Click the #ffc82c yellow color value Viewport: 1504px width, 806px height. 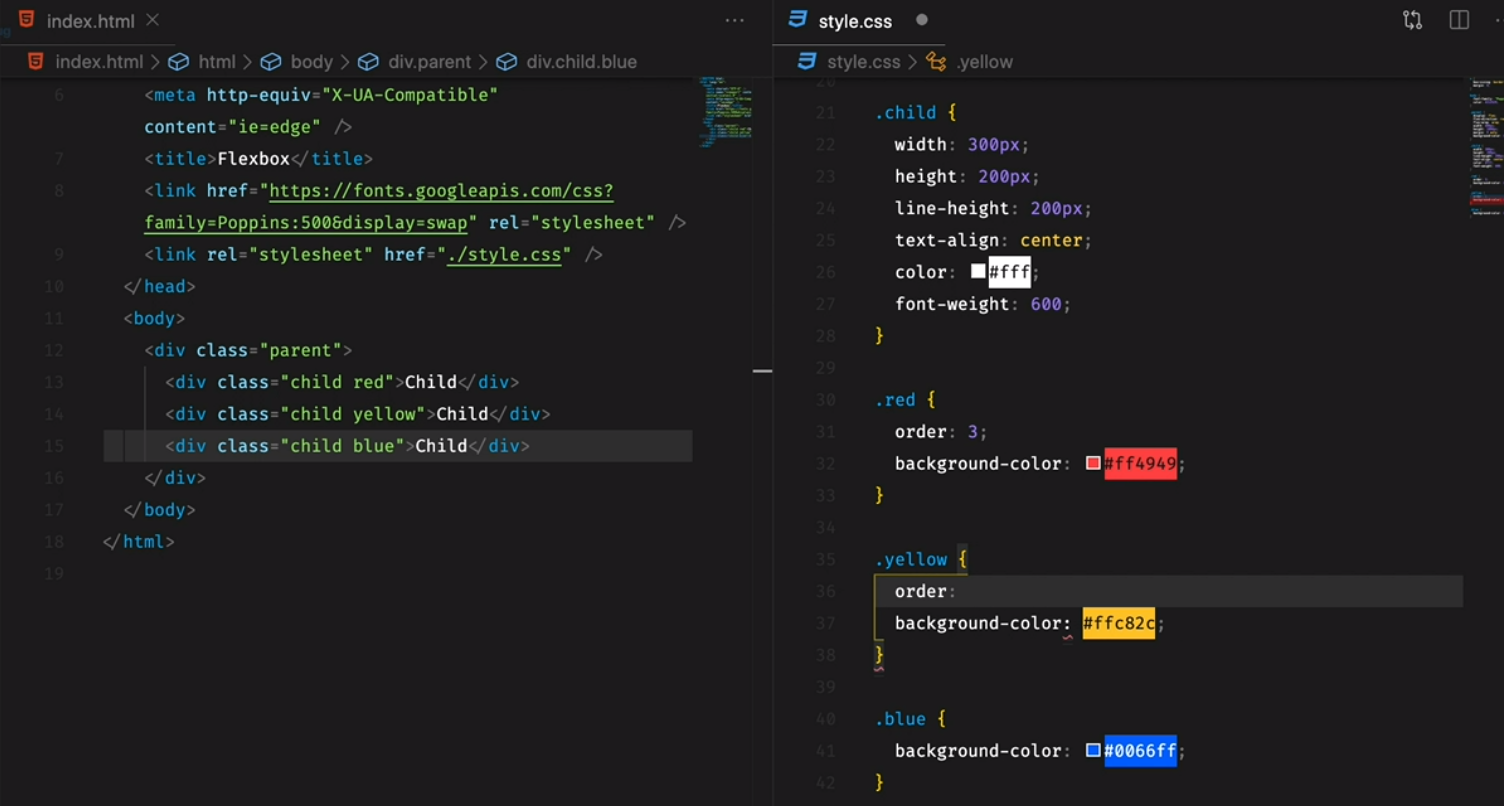pos(1119,623)
